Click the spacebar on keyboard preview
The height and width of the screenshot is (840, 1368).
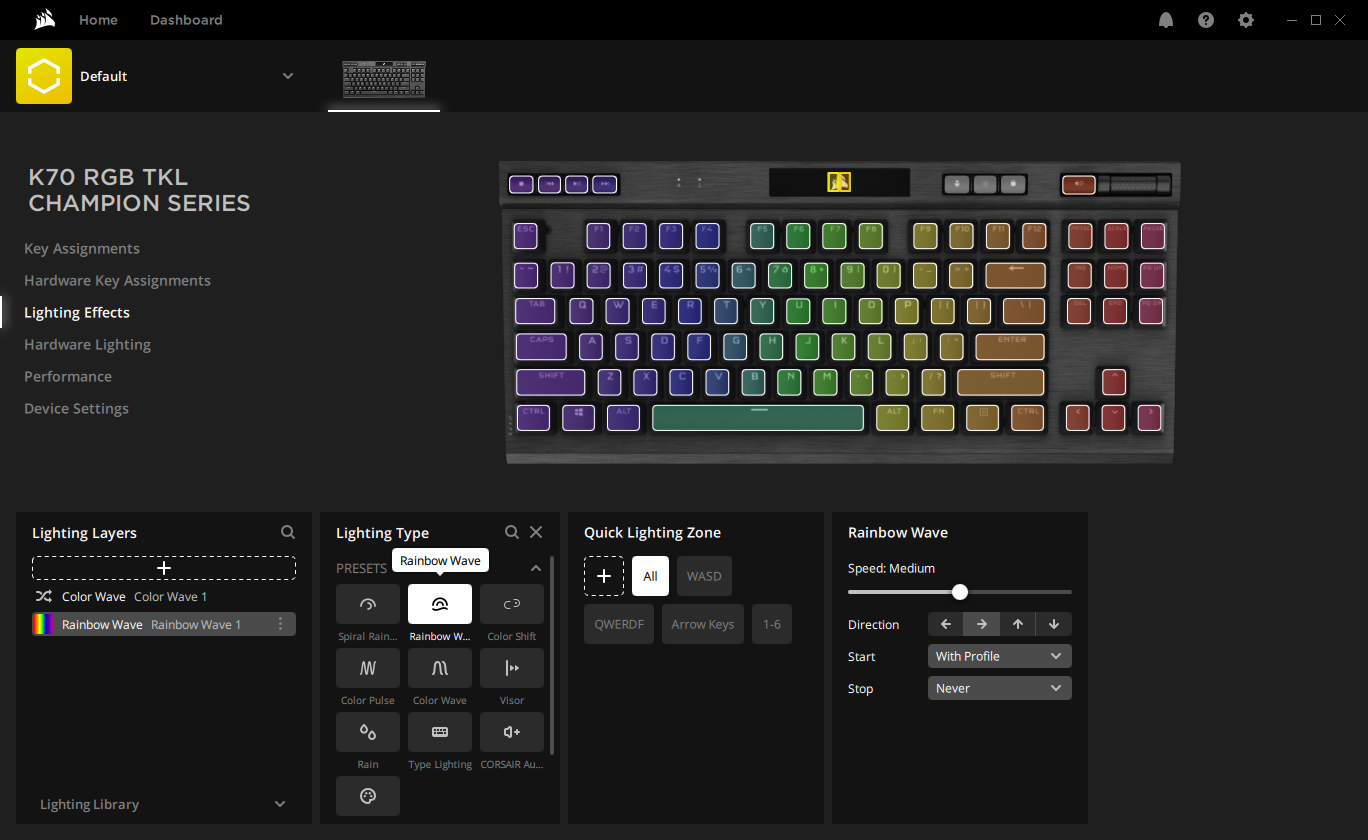[758, 418]
